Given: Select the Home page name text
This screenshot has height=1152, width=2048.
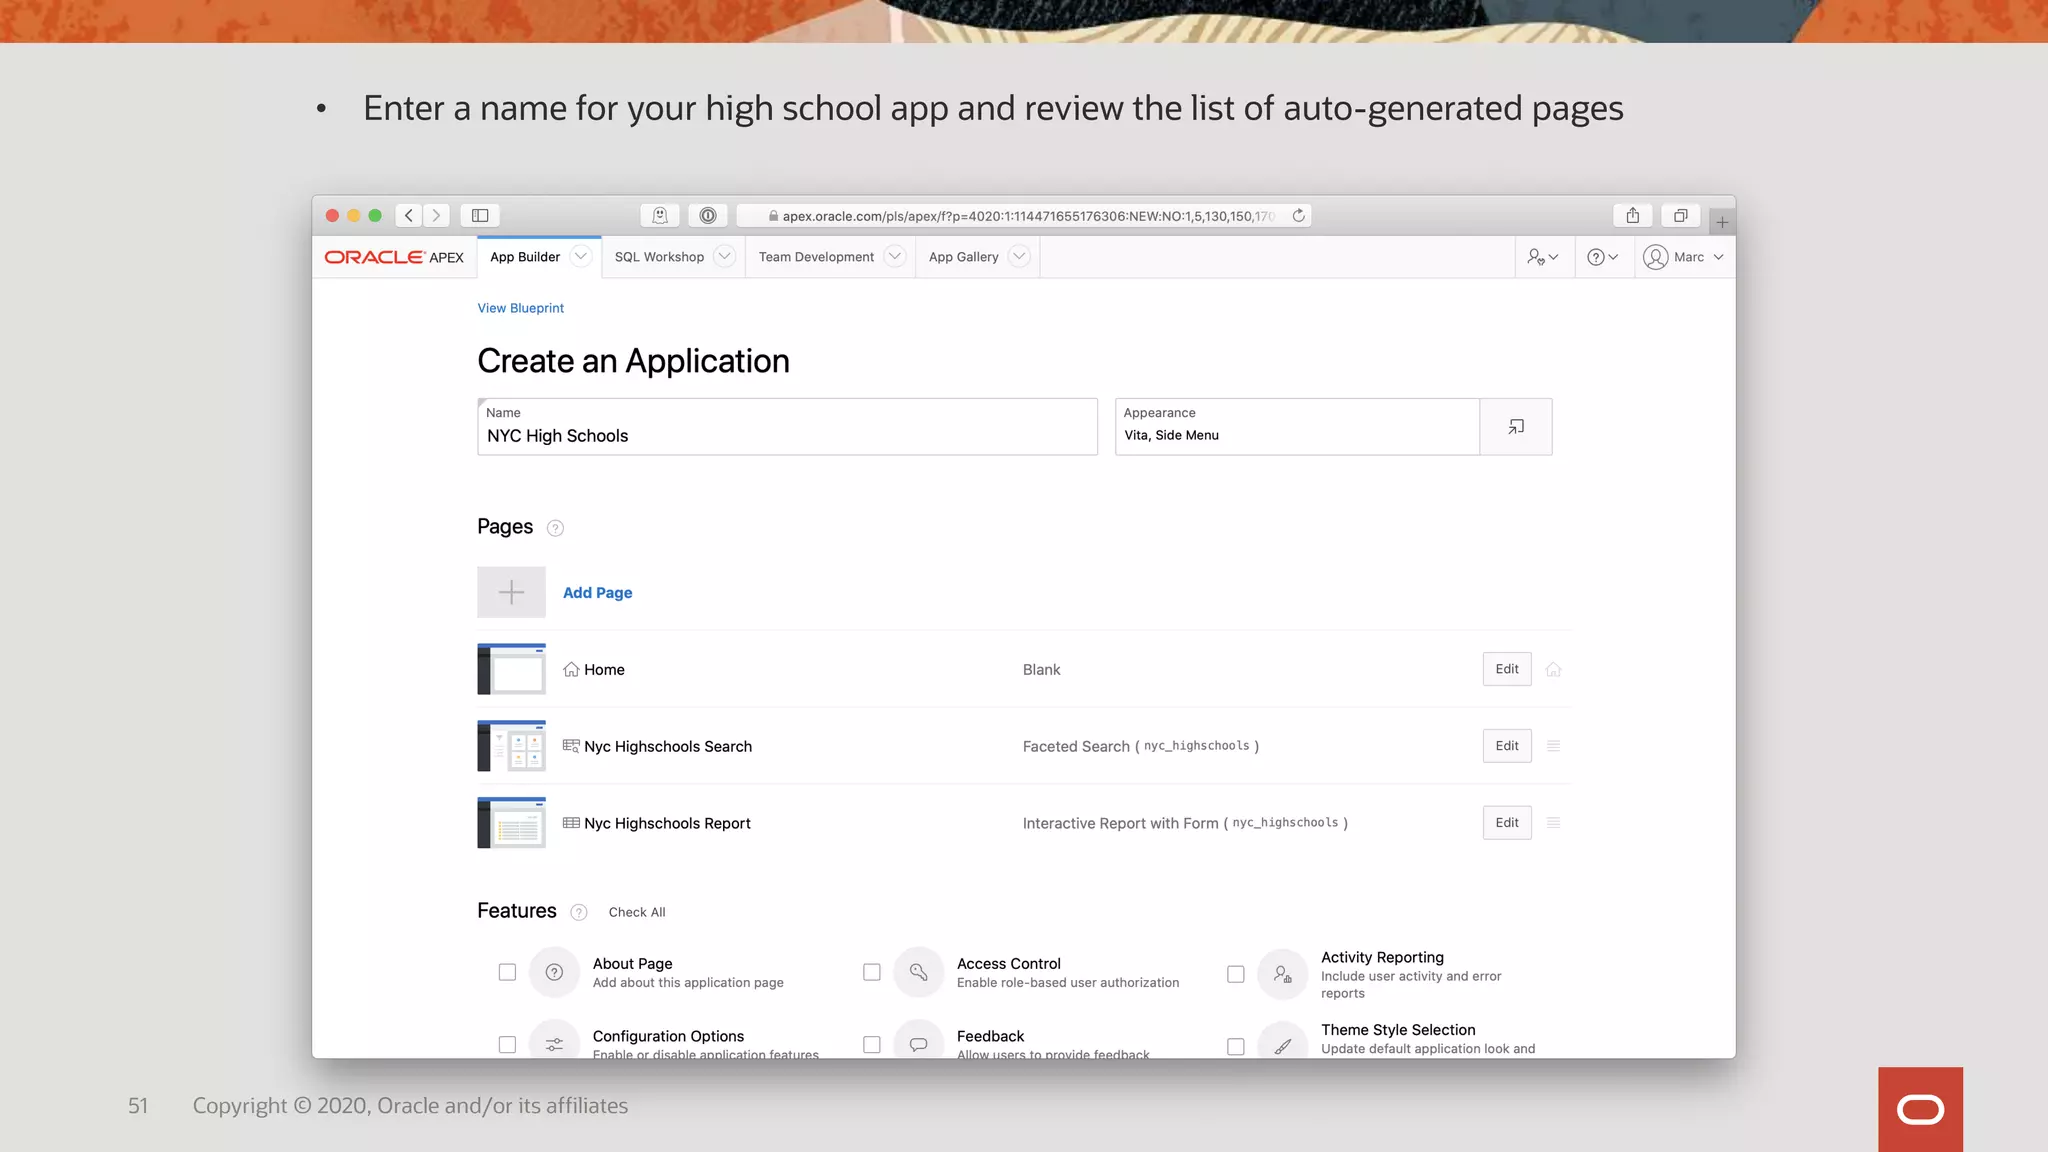Looking at the screenshot, I should pyautogui.click(x=604, y=670).
